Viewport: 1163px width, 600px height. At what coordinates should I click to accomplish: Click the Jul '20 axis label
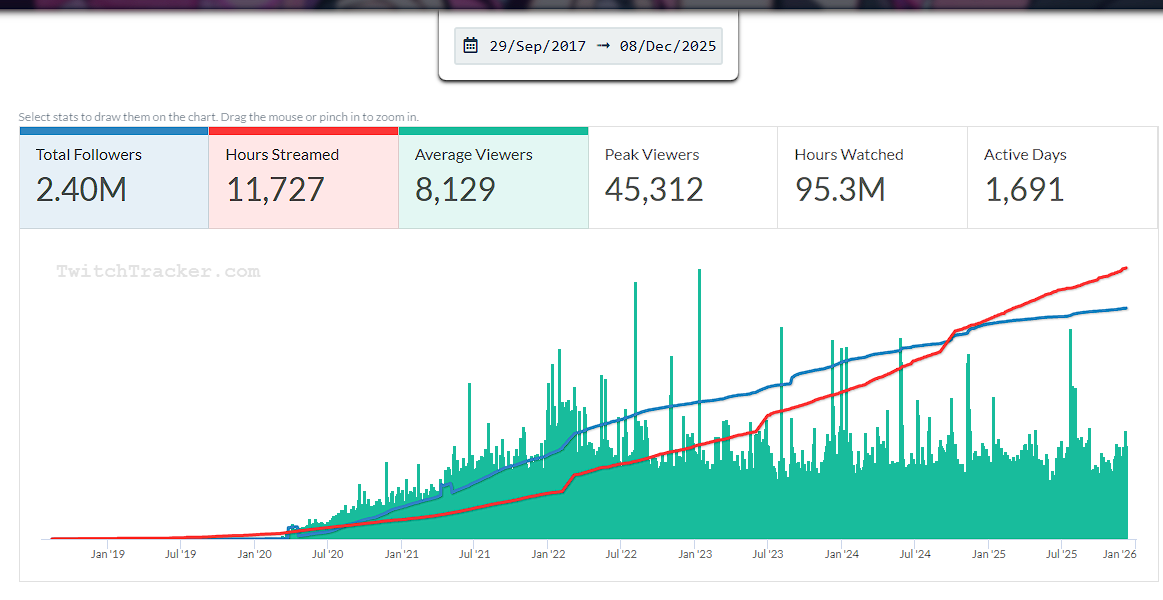(327, 554)
